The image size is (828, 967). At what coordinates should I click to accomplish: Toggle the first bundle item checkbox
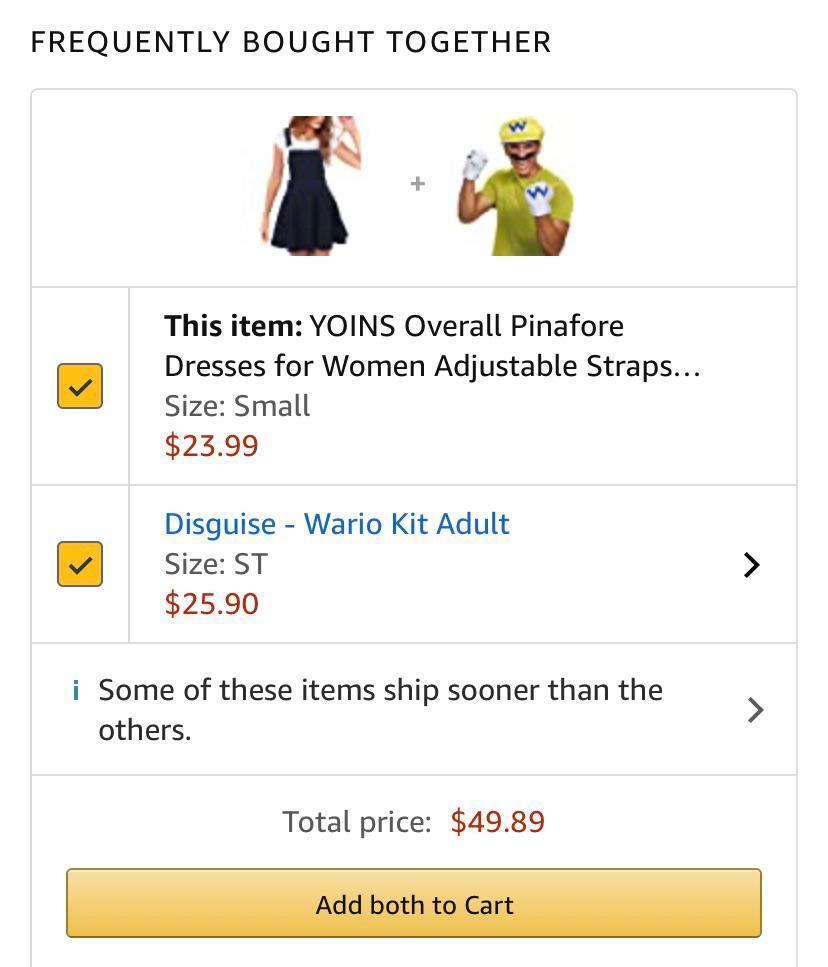point(80,385)
